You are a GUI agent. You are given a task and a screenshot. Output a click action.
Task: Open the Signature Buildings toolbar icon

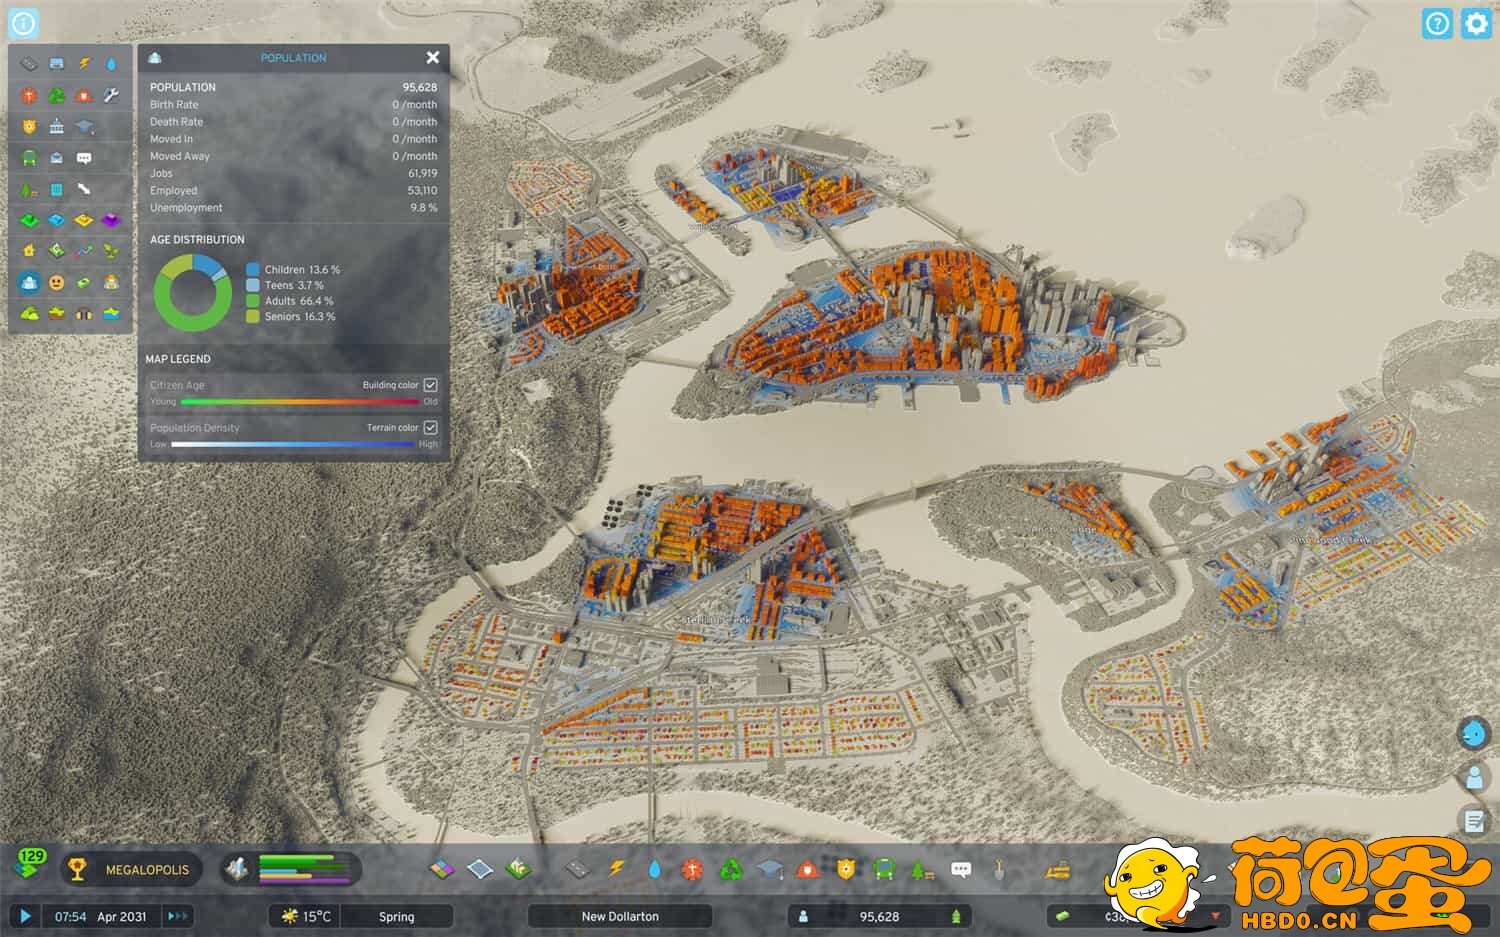pyautogui.click(x=518, y=869)
